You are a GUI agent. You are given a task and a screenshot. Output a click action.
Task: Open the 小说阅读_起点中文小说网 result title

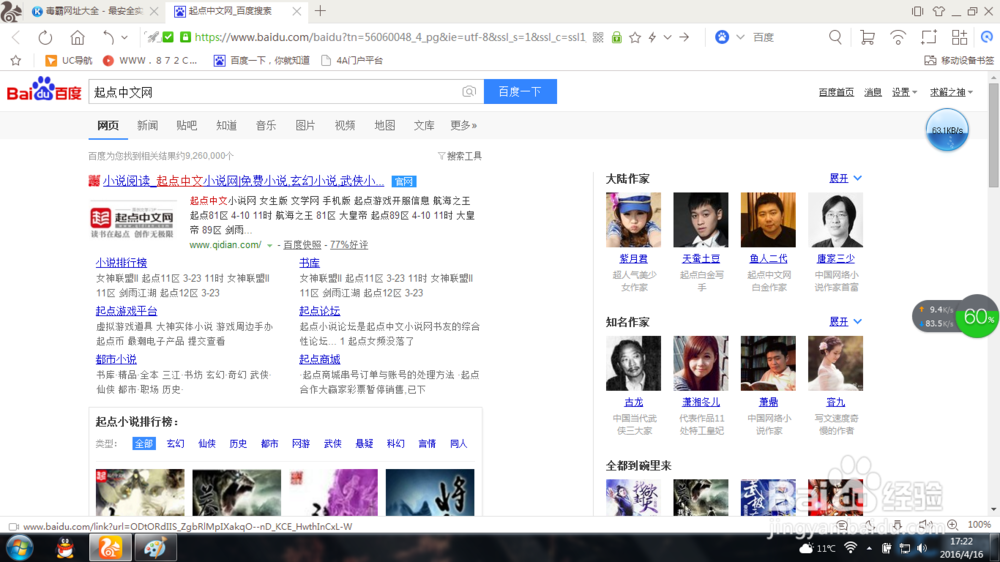pos(243,181)
